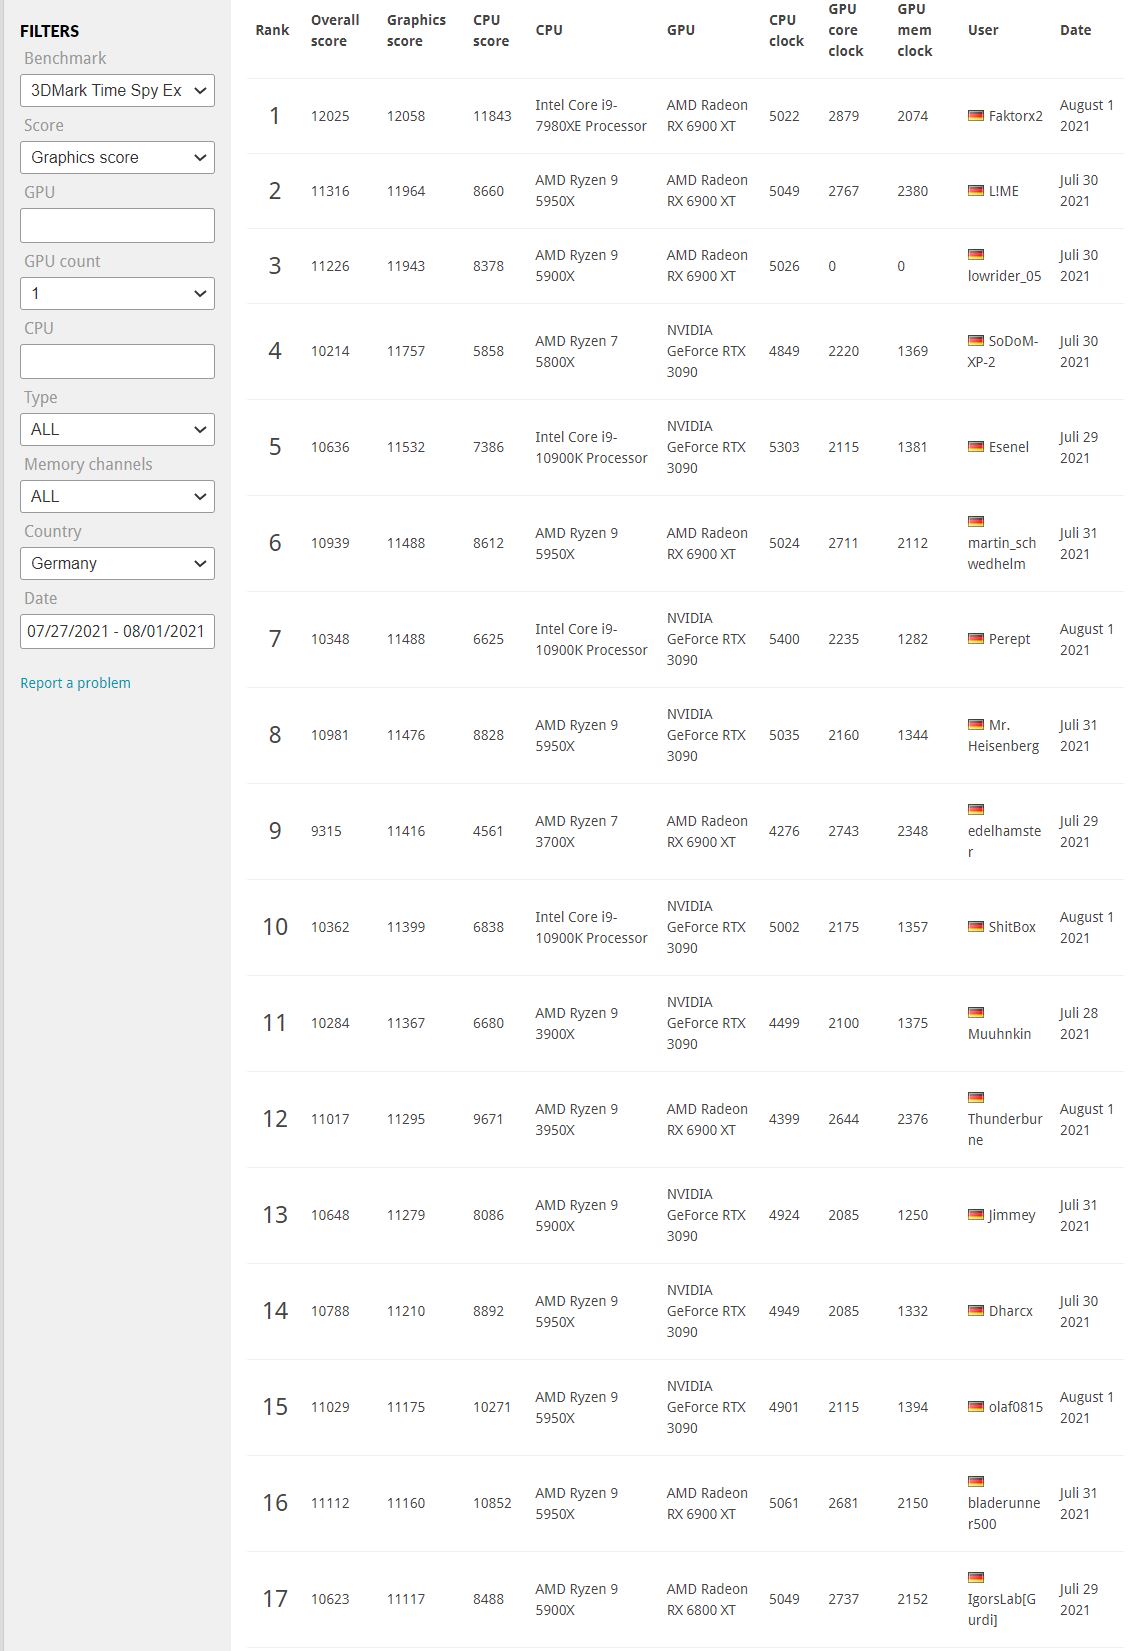Click the CPU filter text field
Image resolution: width=1140 pixels, height=1651 pixels.
(117, 361)
